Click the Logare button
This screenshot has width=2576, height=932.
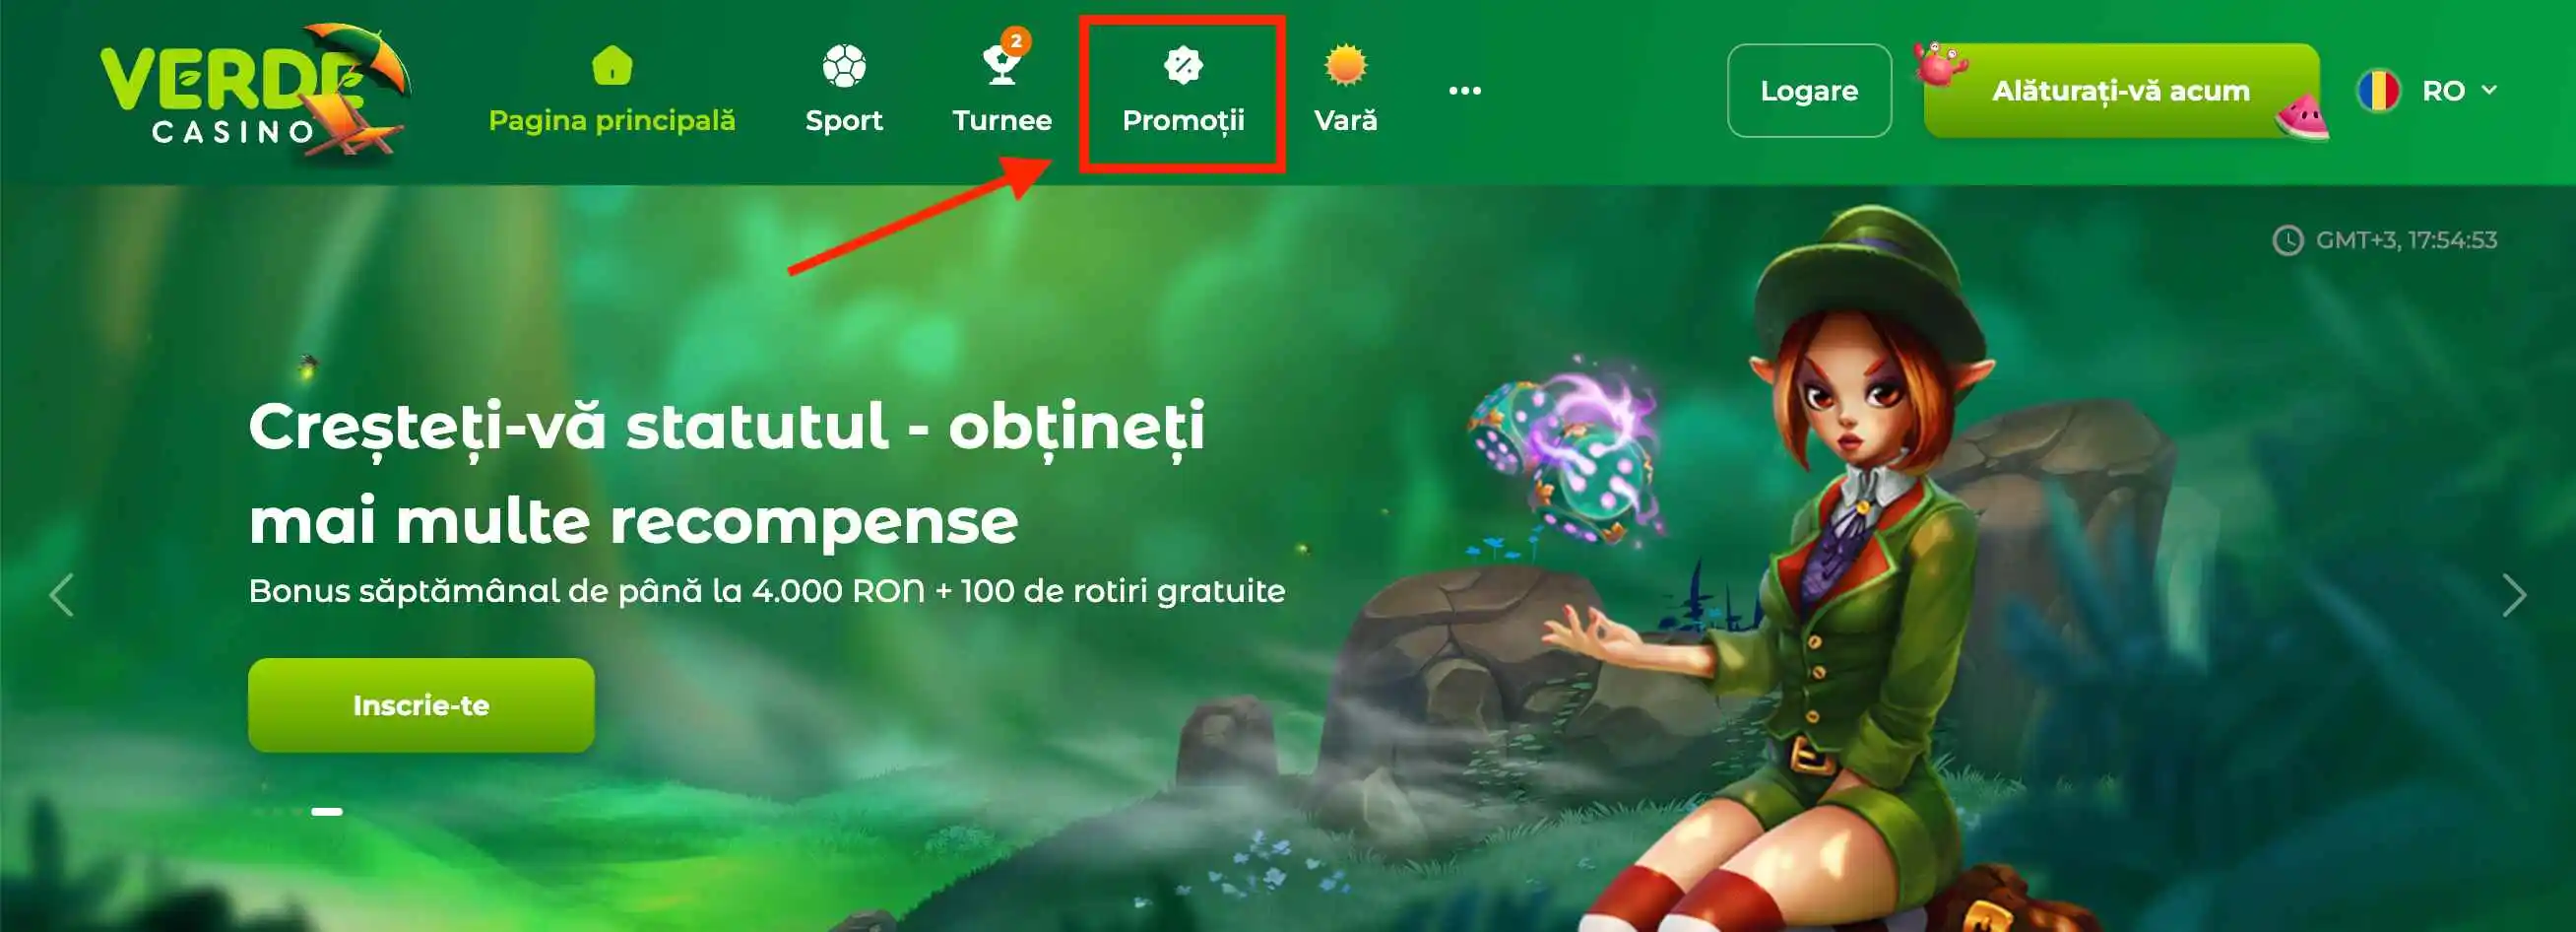pos(1809,91)
